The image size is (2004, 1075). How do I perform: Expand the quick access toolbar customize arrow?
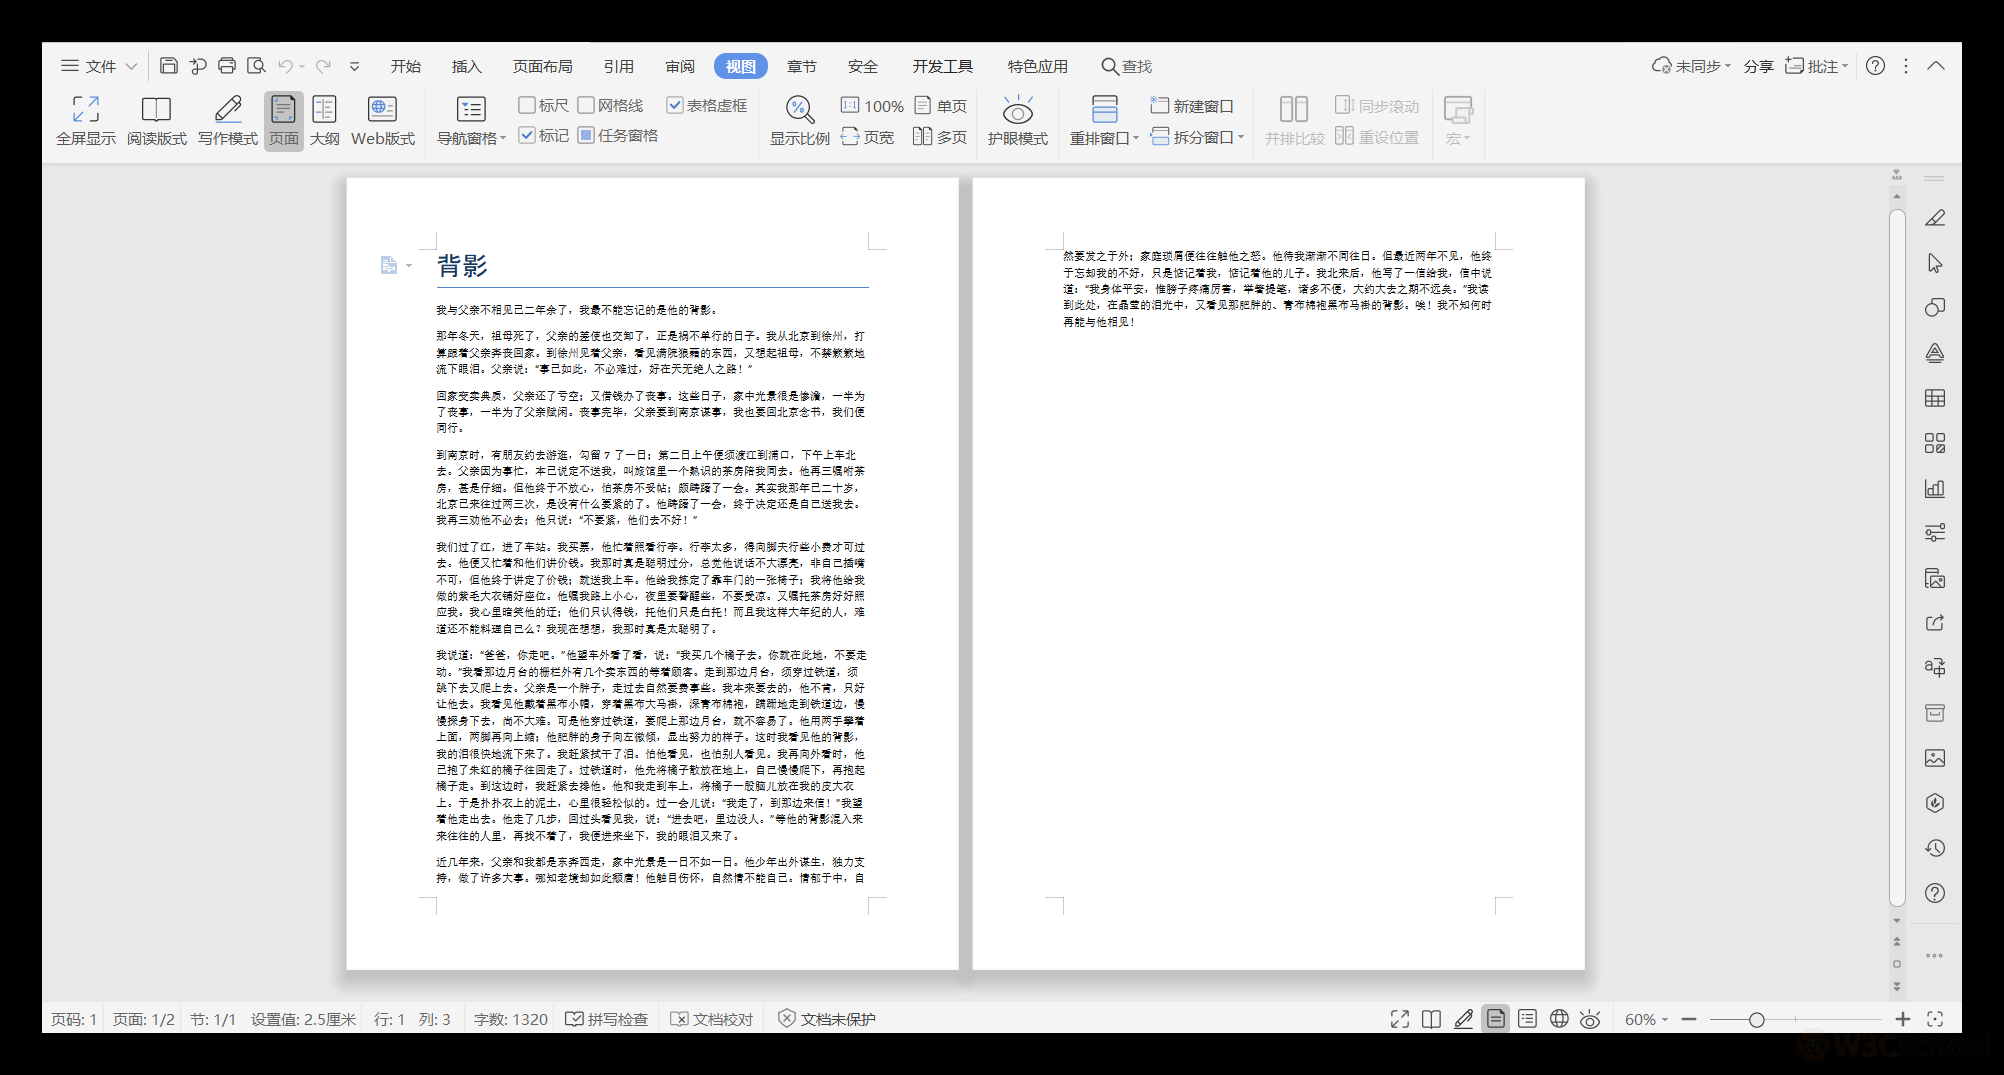[x=354, y=66]
